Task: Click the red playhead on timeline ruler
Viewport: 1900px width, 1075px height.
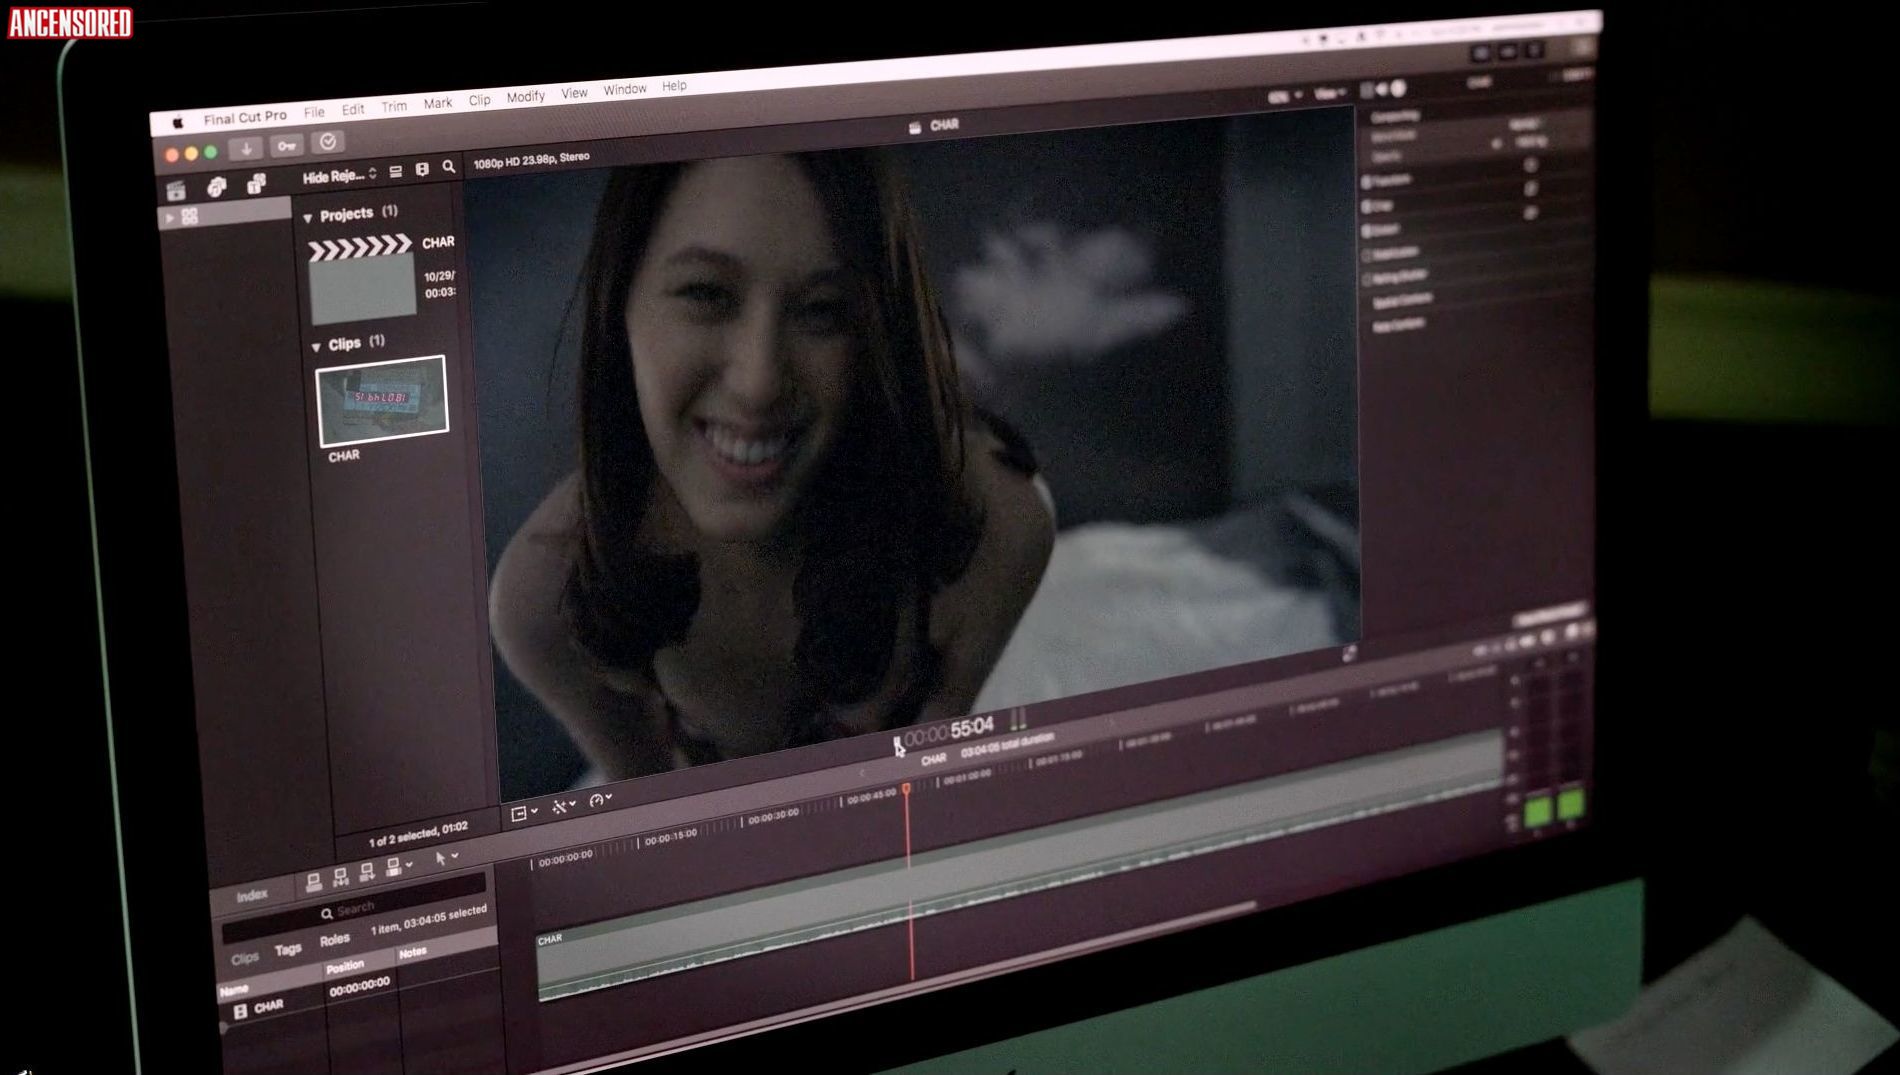Action: (x=906, y=790)
